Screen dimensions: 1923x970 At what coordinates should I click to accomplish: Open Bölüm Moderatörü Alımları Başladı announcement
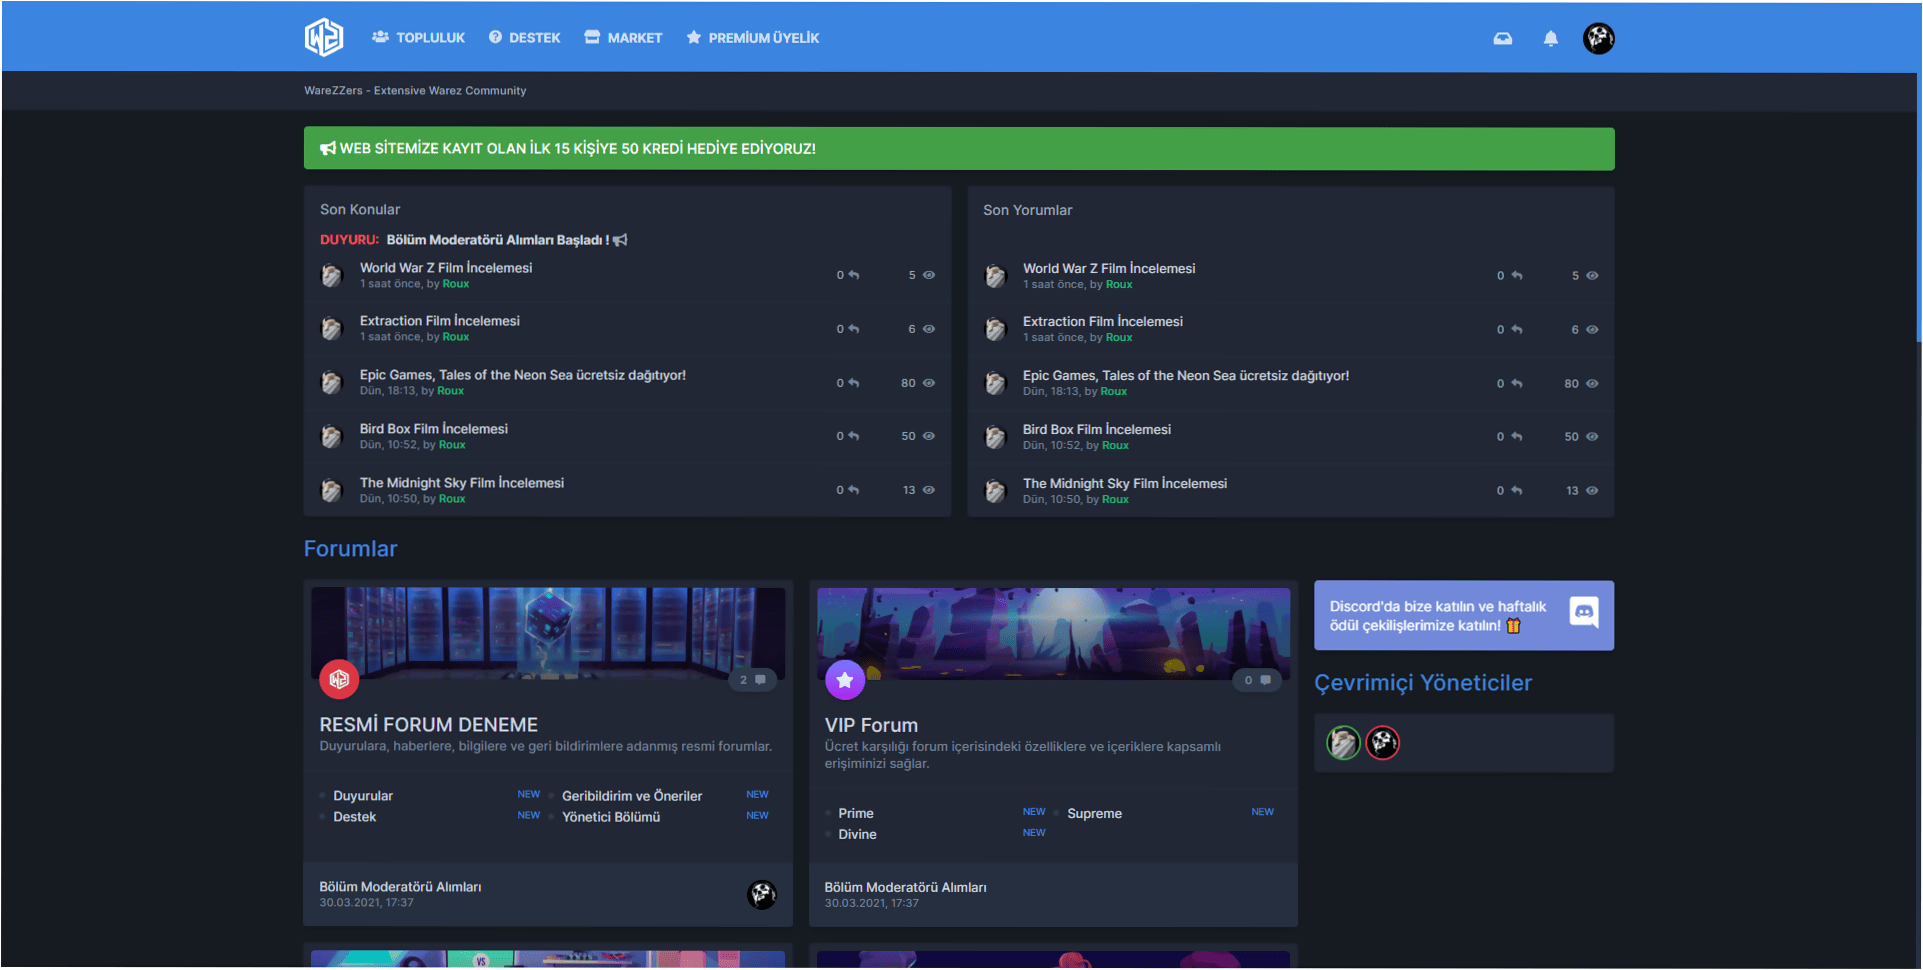[497, 240]
